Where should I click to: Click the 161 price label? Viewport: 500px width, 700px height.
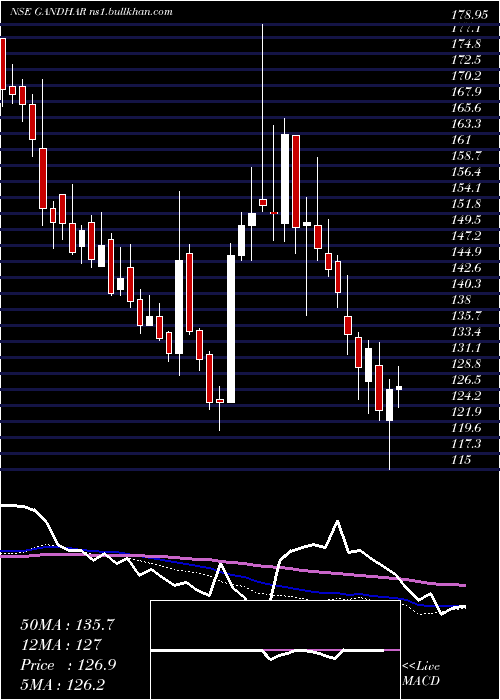461,140
